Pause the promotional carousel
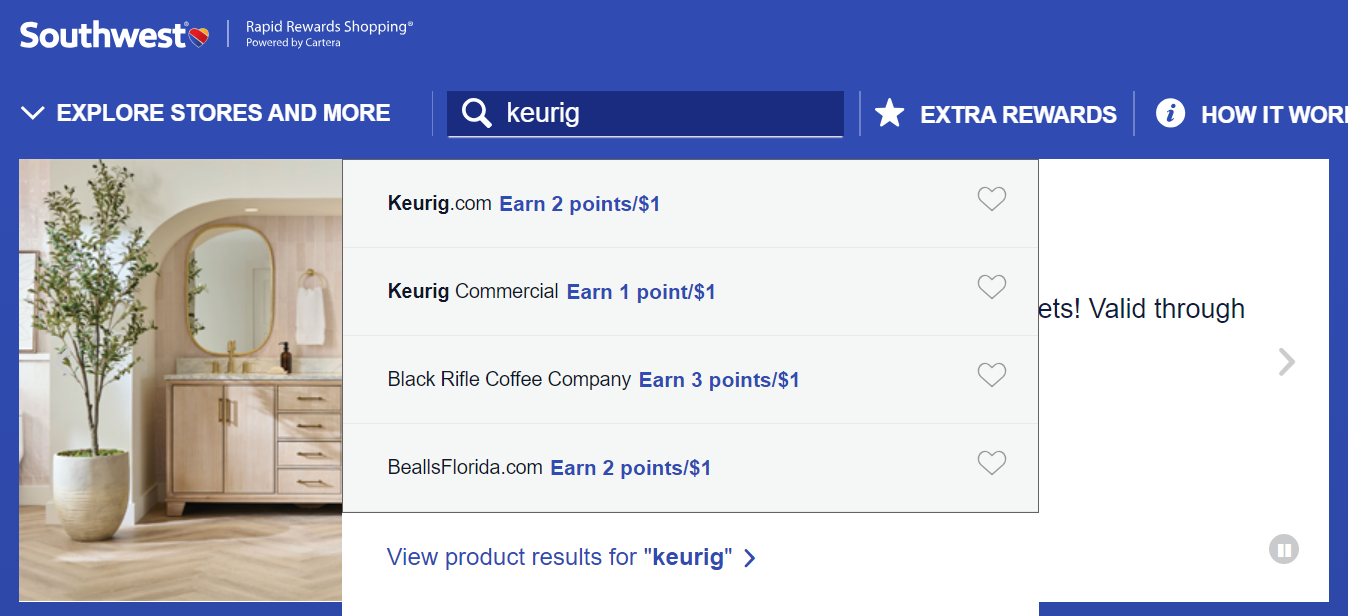The height and width of the screenshot is (616, 1348). coord(1284,548)
